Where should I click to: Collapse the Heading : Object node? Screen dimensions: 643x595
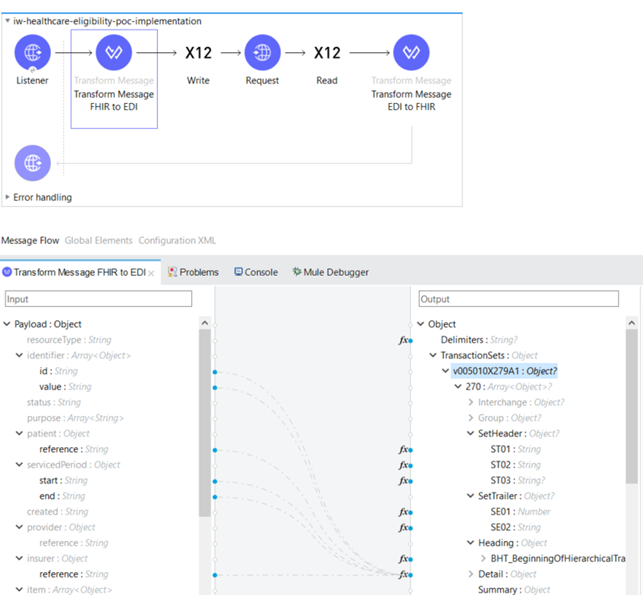(470, 543)
